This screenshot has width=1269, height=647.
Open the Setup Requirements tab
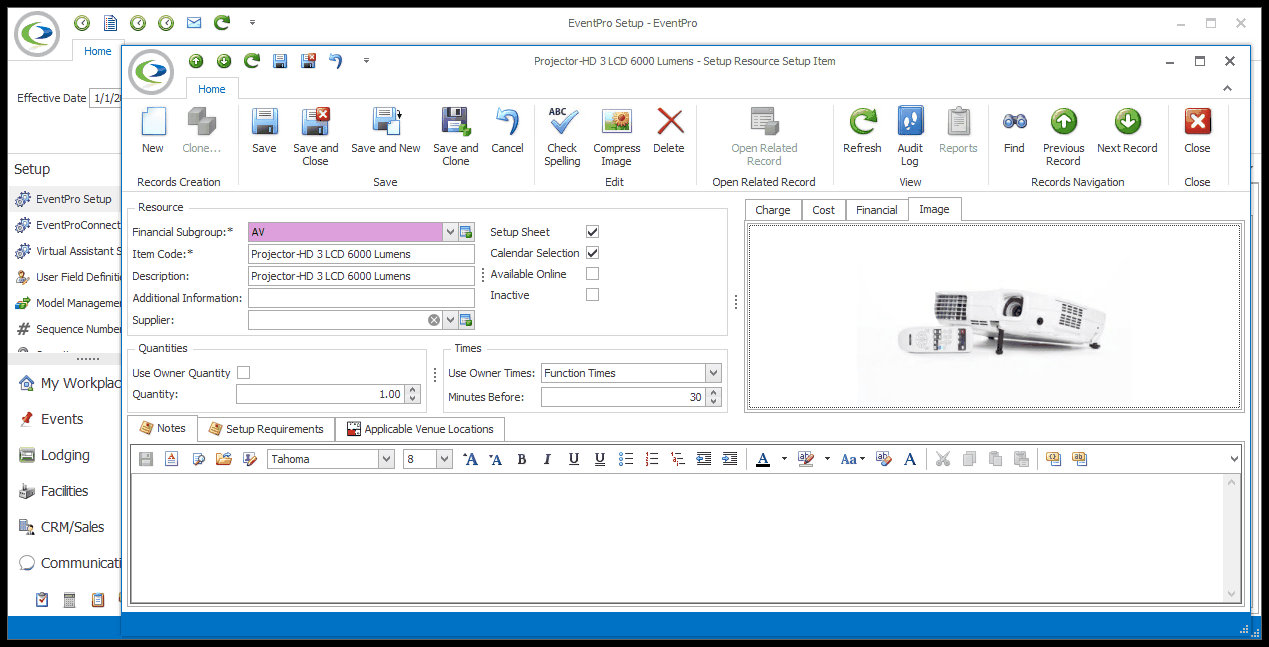[x=266, y=429]
